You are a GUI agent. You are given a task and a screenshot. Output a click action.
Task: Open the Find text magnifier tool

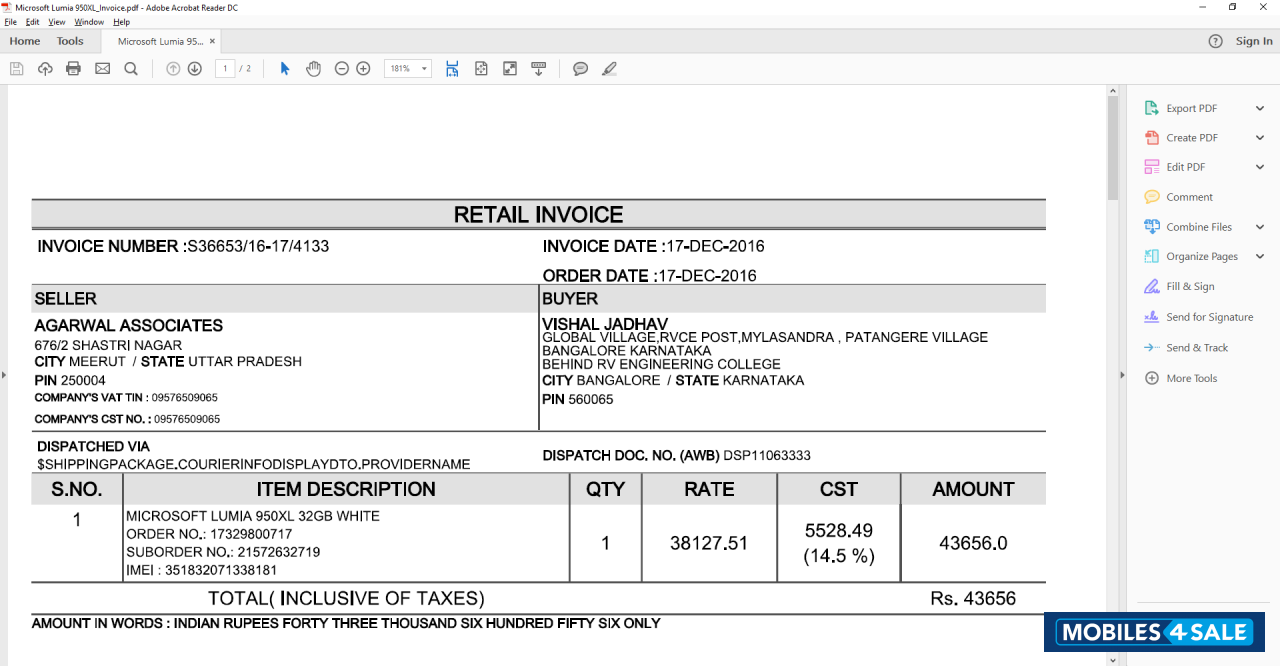(131, 69)
